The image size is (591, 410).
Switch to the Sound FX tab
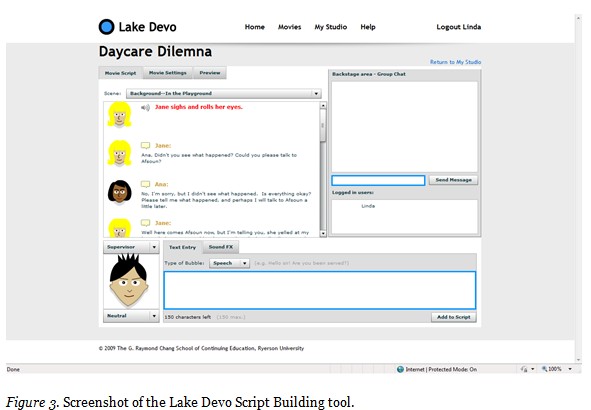221,247
